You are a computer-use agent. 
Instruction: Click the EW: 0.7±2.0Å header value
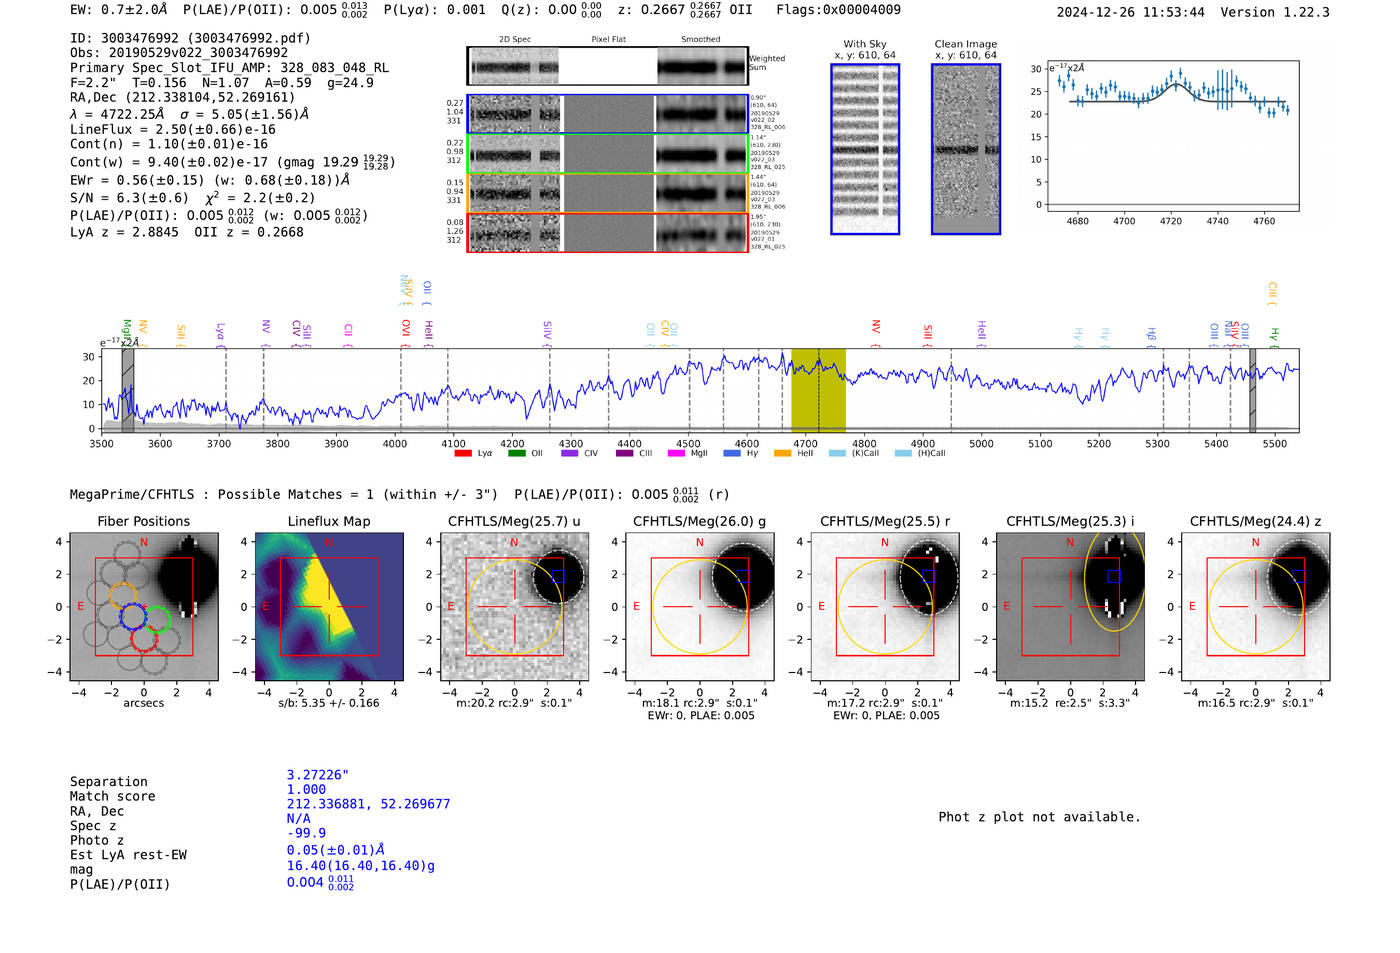[x=118, y=10]
